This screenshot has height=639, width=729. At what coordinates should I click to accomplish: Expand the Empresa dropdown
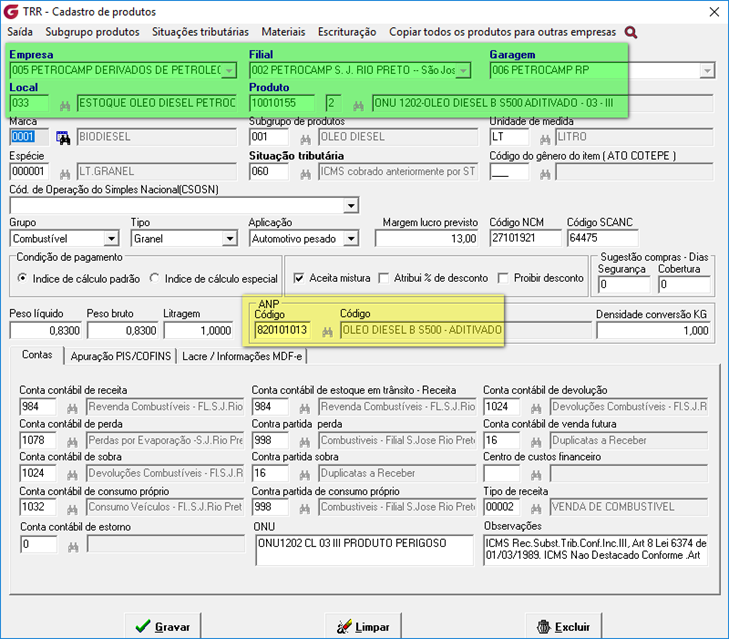pyautogui.click(x=229, y=71)
